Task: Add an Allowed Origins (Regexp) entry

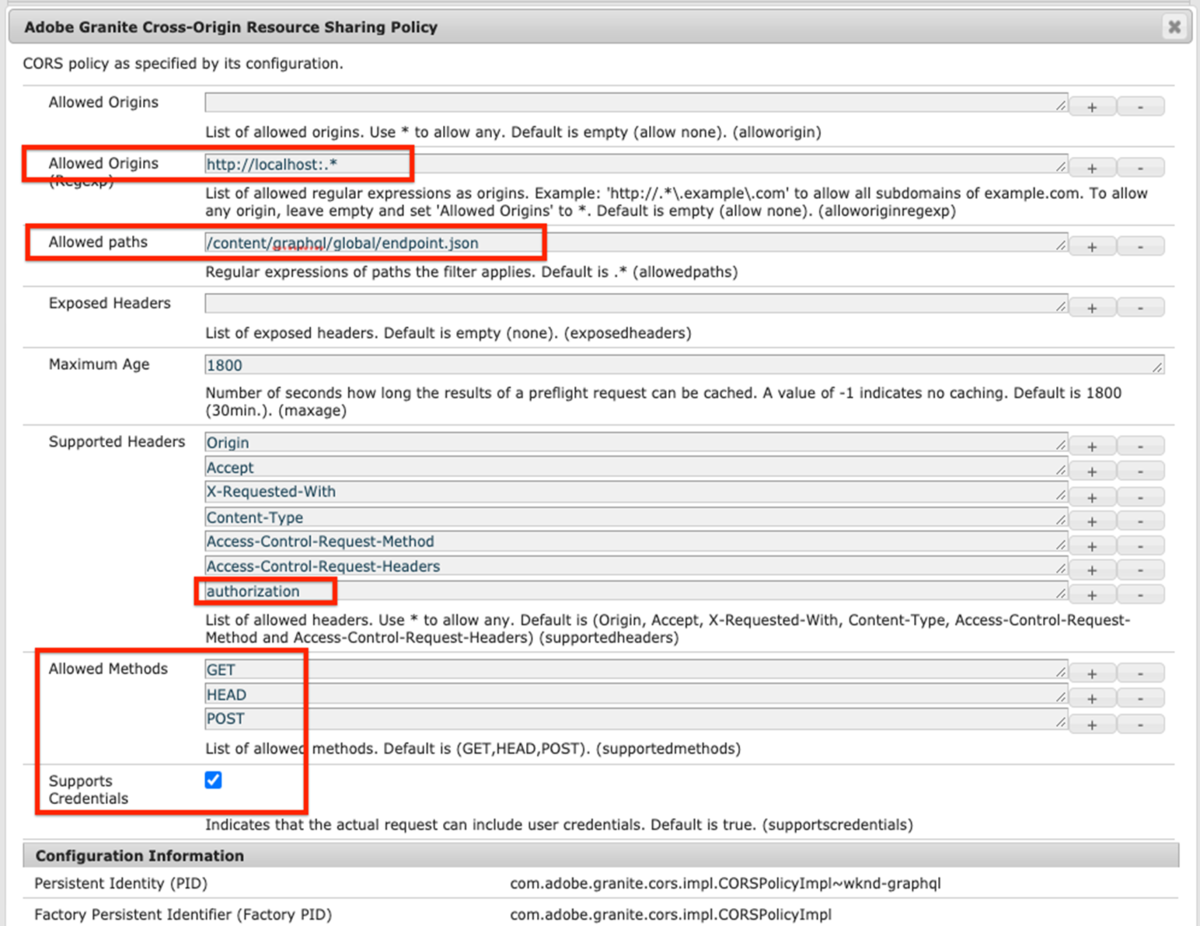Action: click(1092, 167)
